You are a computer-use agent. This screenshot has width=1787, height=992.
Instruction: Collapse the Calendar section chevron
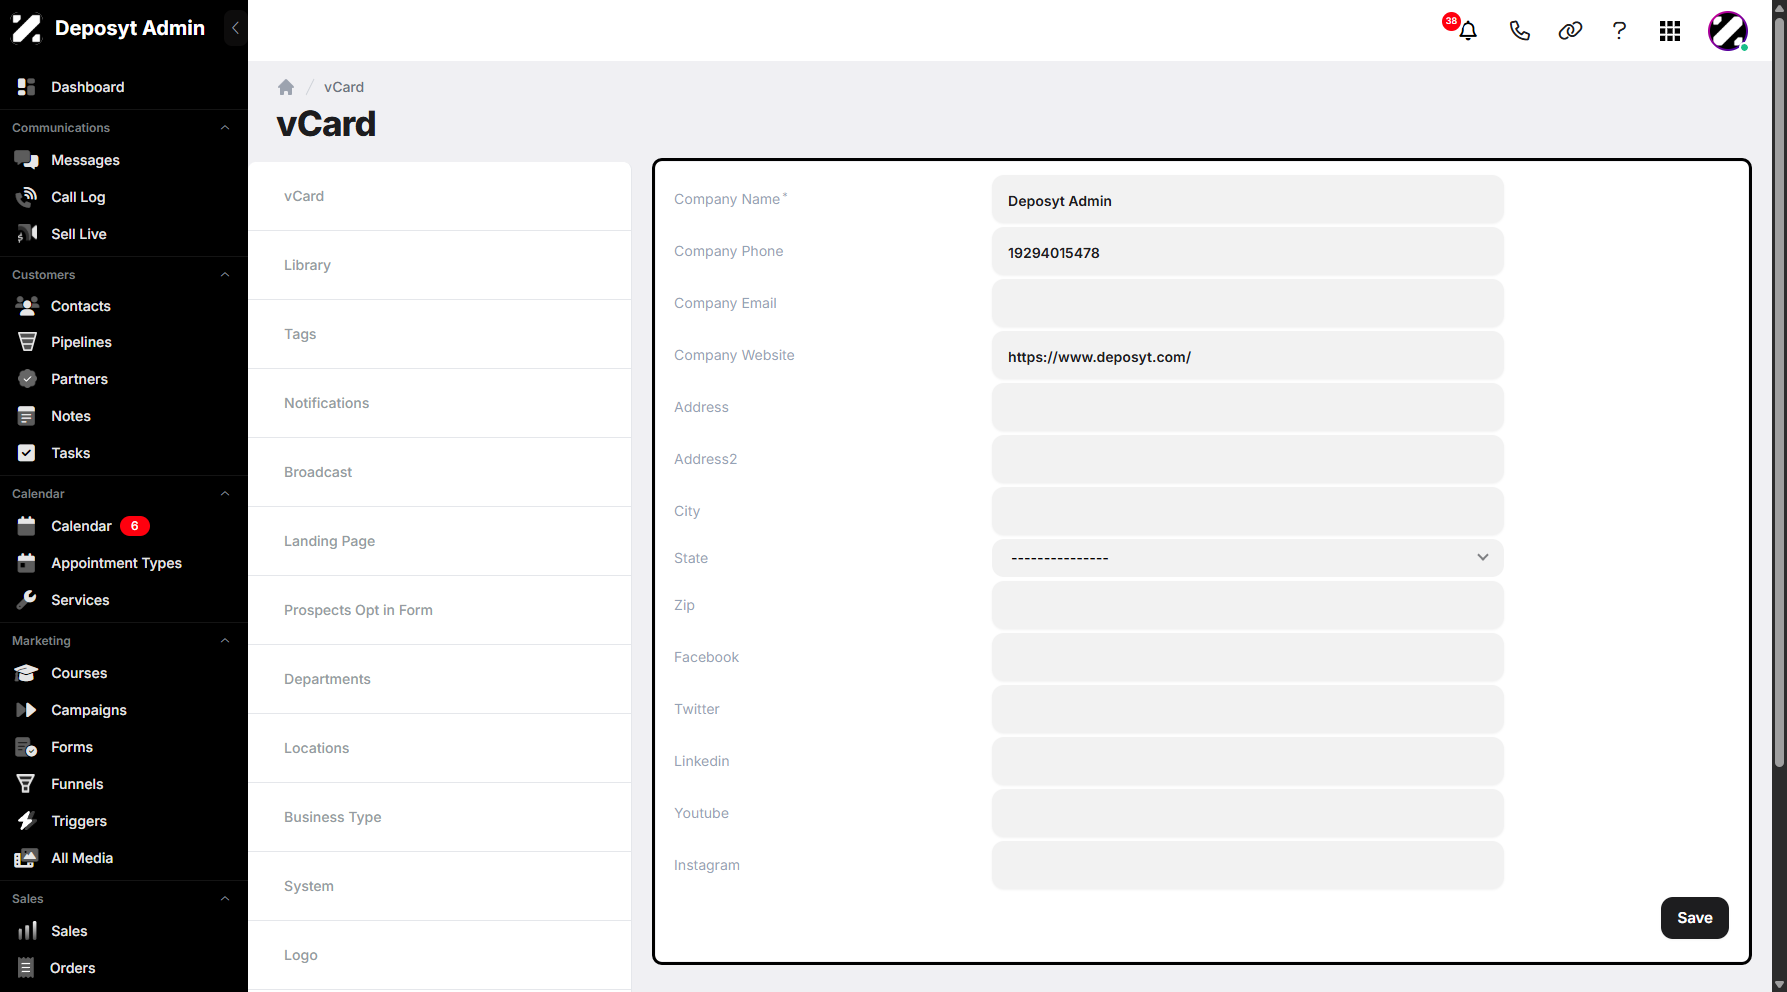(x=225, y=494)
